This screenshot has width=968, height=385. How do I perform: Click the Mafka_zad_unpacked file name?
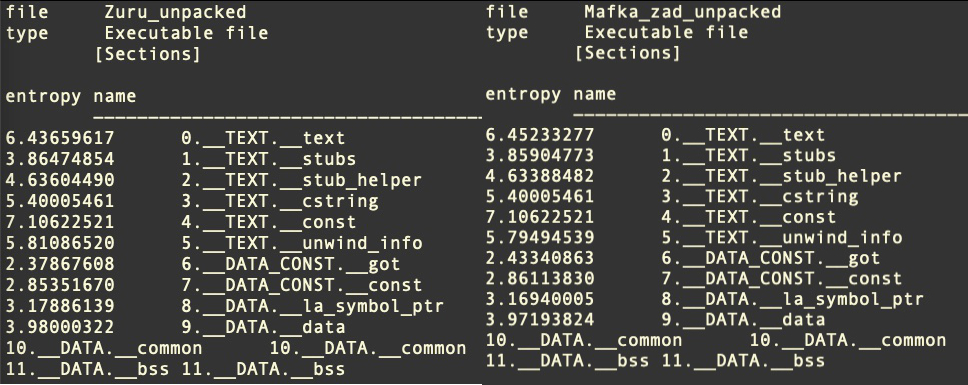tap(683, 12)
